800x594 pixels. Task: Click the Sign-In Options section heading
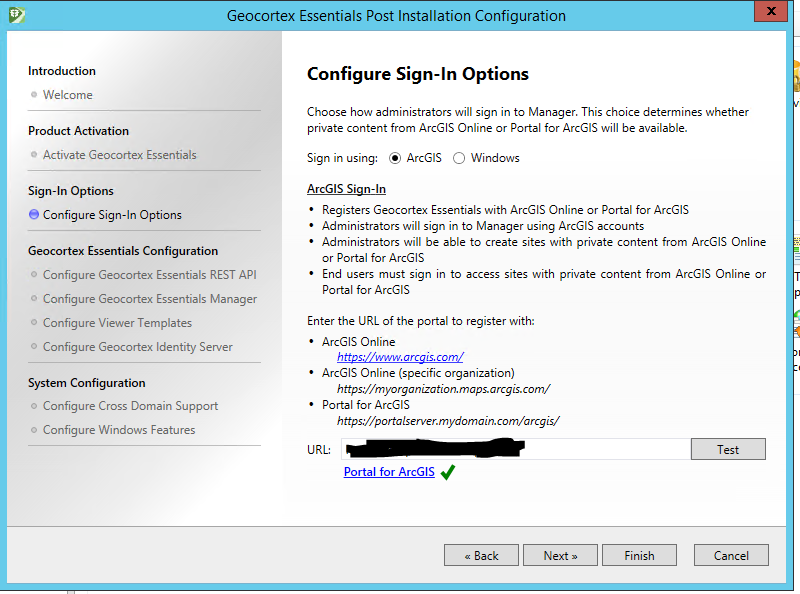pyautogui.click(x=71, y=191)
